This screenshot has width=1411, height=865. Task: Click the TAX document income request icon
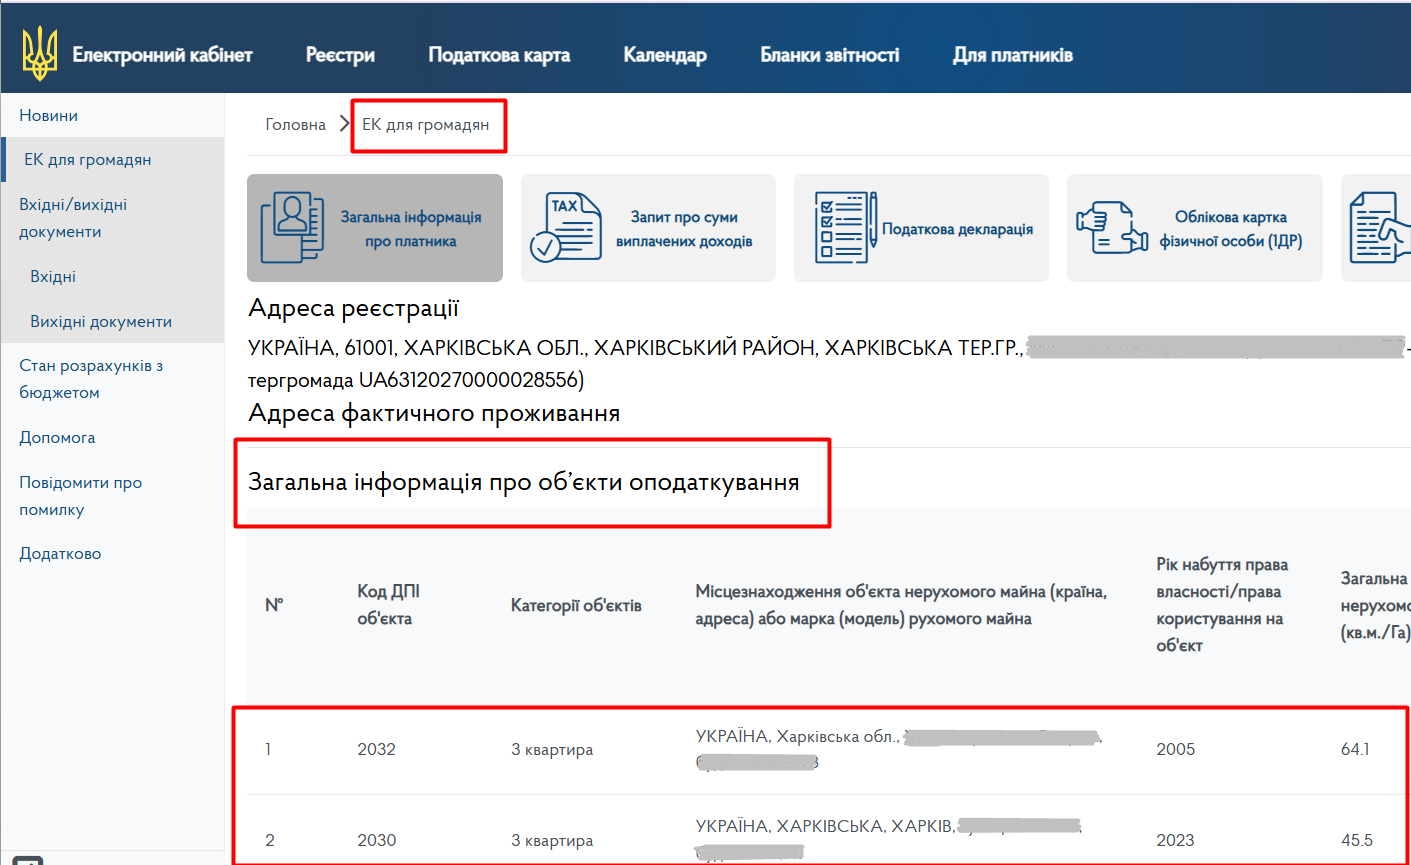tap(565, 228)
